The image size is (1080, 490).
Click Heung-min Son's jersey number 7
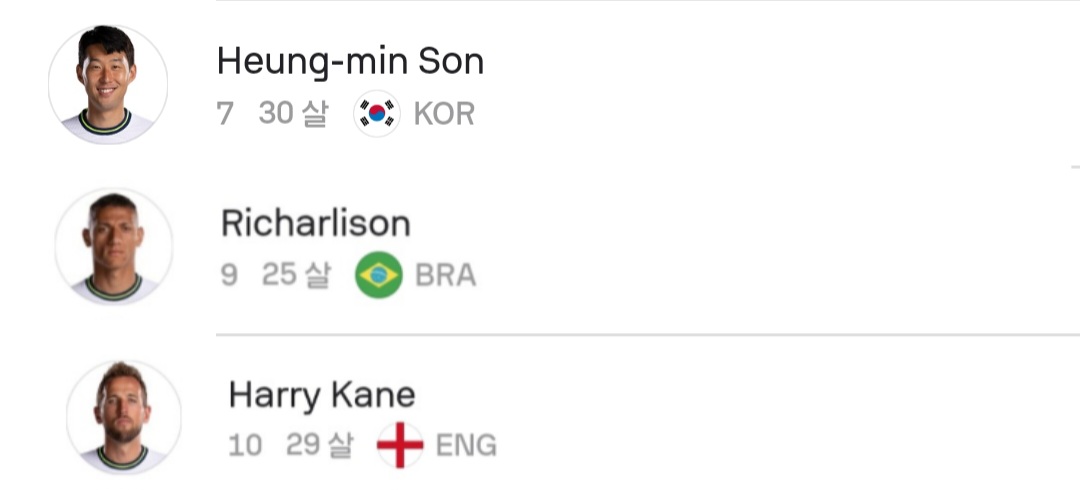pyautogui.click(x=225, y=114)
